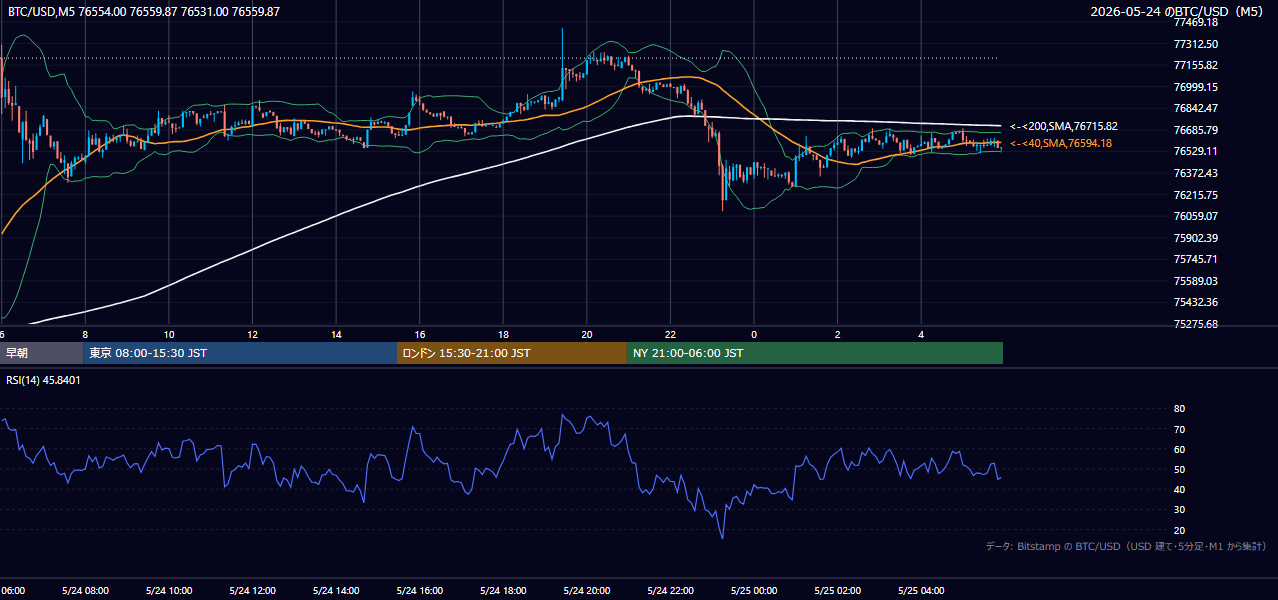The height and width of the screenshot is (600, 1278).
Task: Select the 40 SMA label 76594.18
Action: click(x=1060, y=143)
